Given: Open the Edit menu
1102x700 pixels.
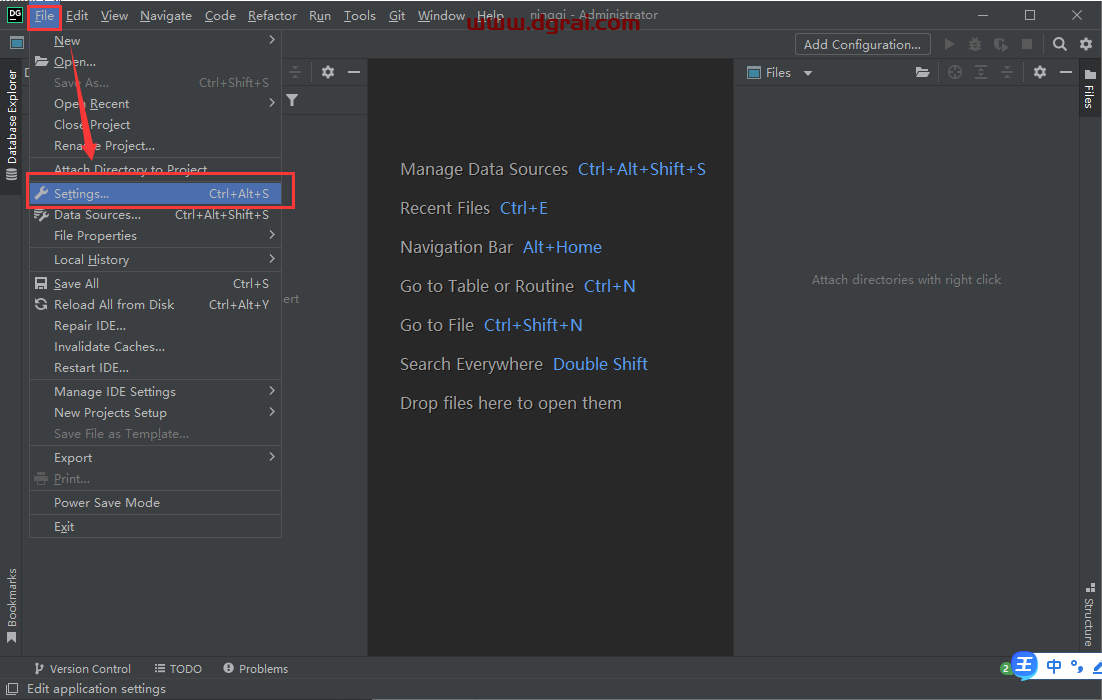Looking at the screenshot, I should tap(77, 15).
